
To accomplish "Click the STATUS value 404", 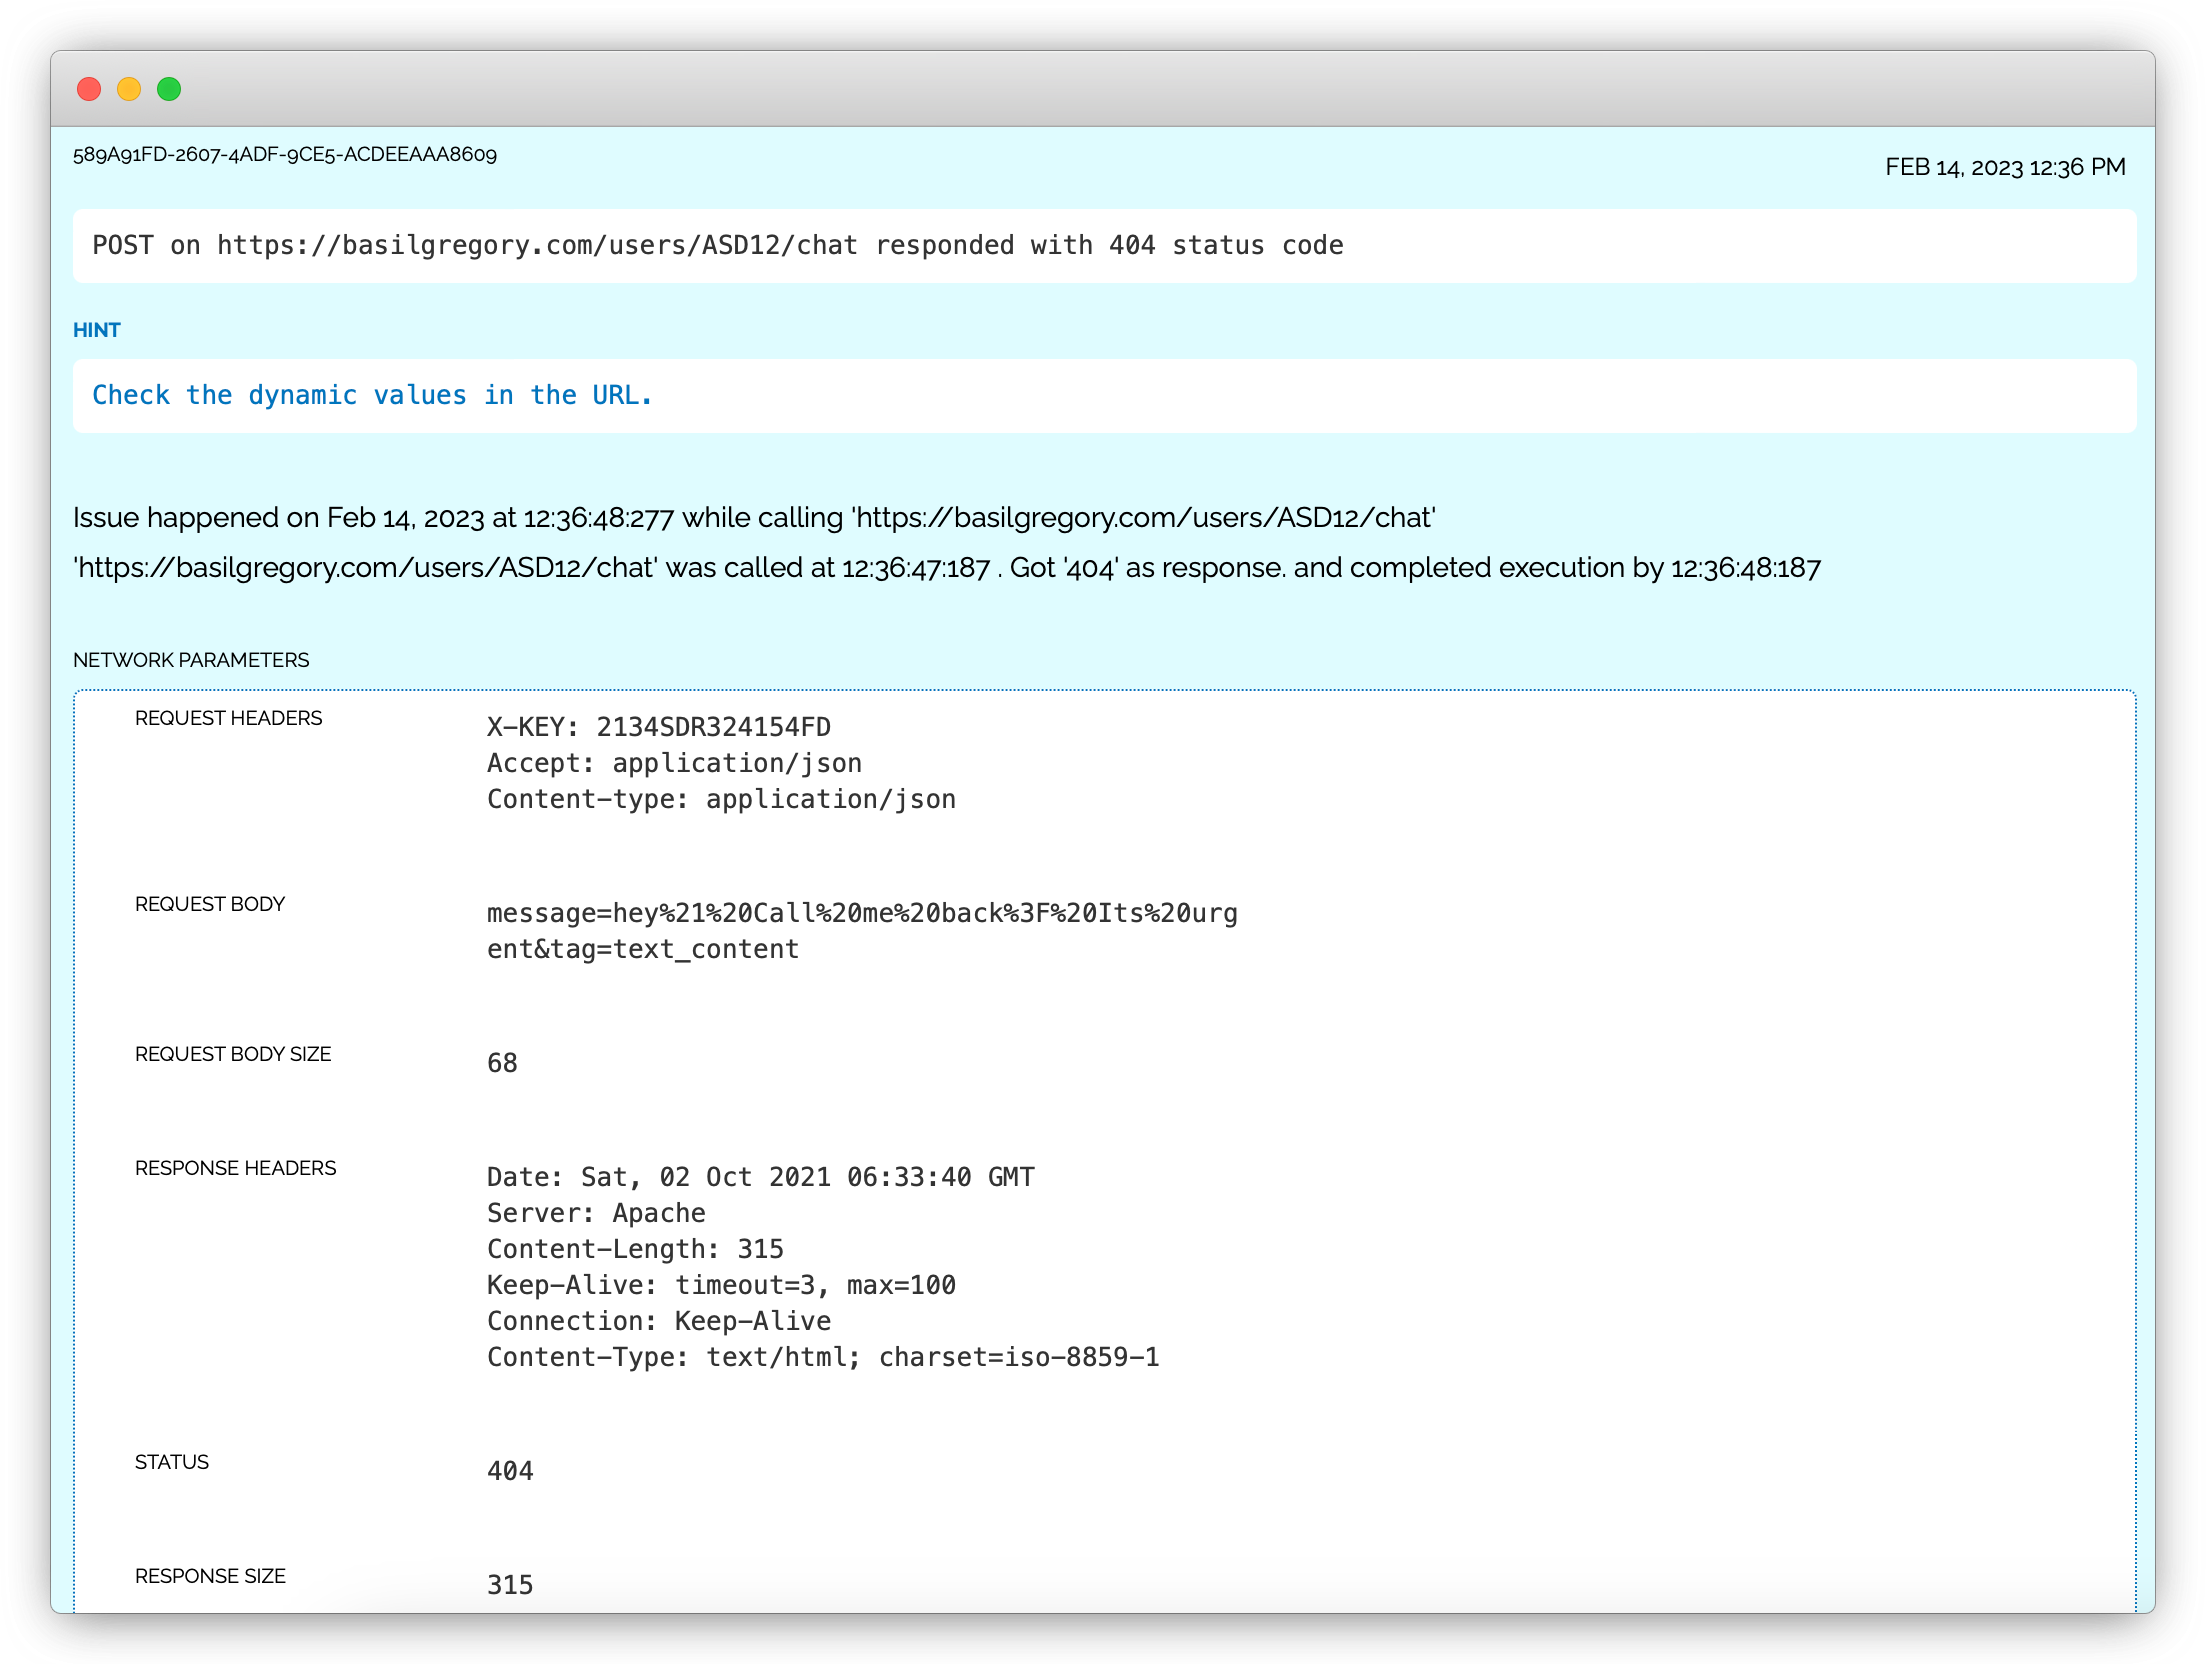I will pyautogui.click(x=510, y=1471).
